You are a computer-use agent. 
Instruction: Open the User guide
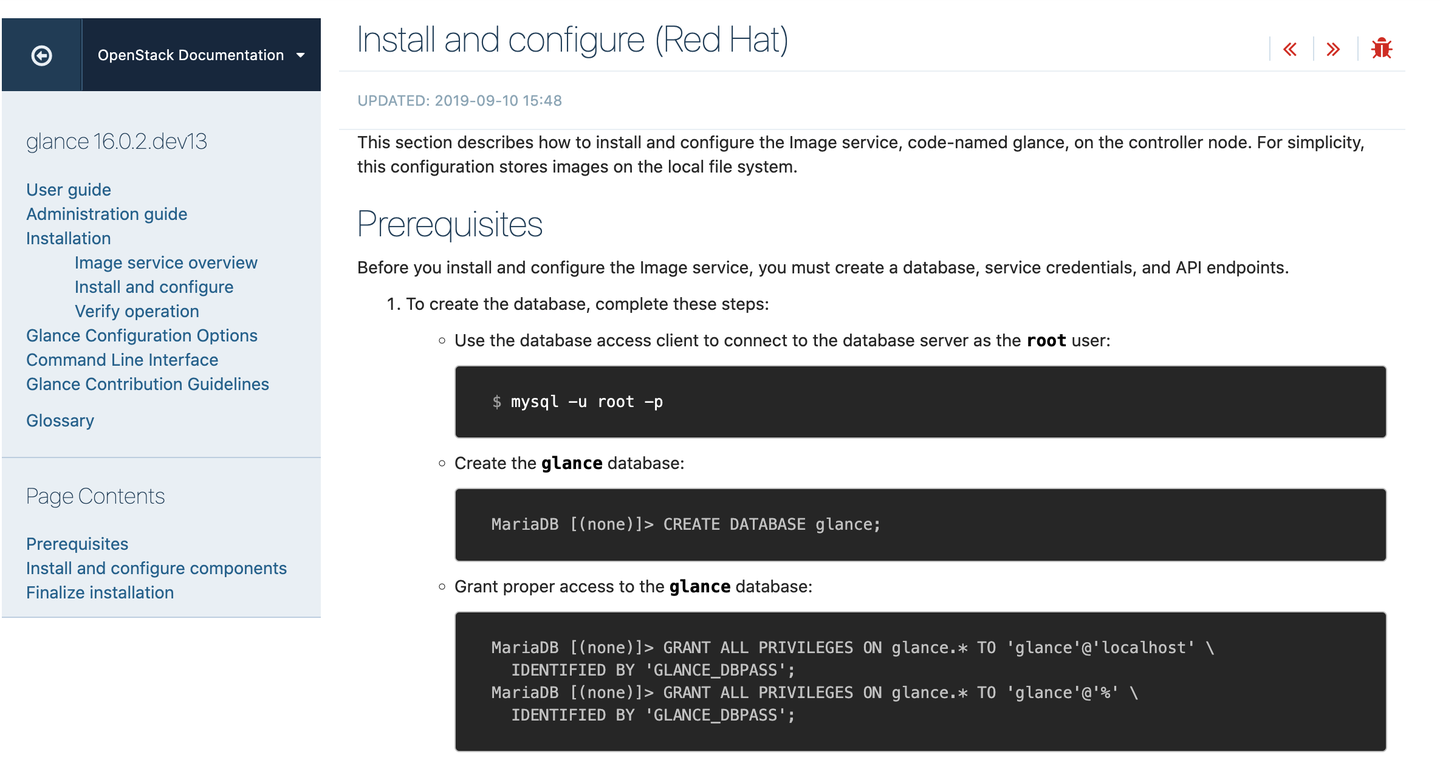click(68, 189)
